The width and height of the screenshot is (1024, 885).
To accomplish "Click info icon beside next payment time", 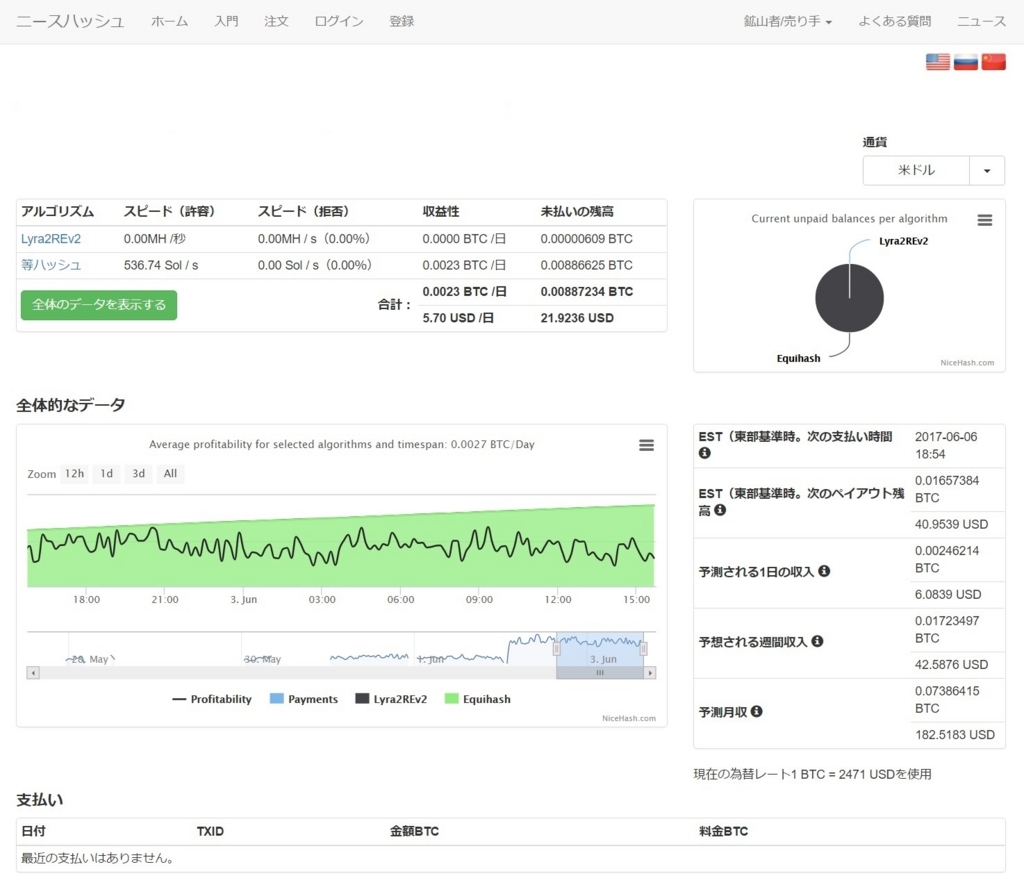I will point(705,453).
